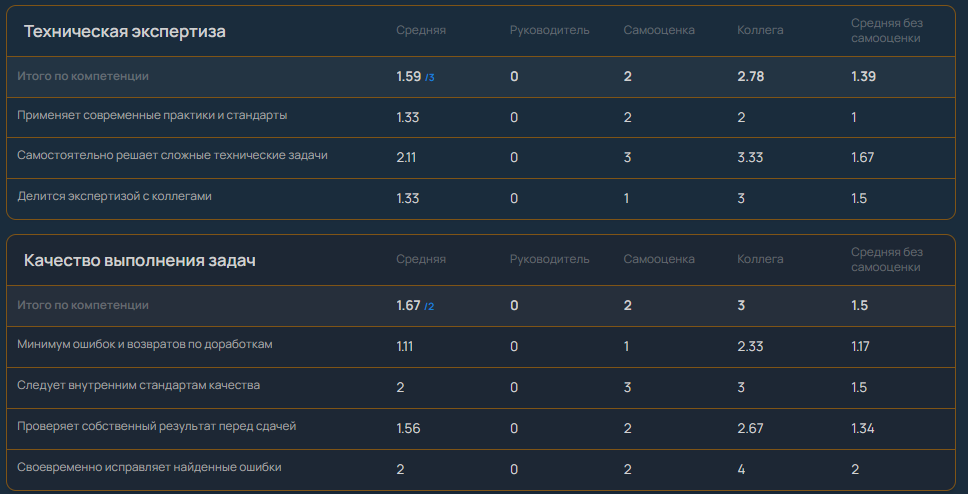Click 'Средняя' column header in Техническая экспертиза table

[421, 30]
